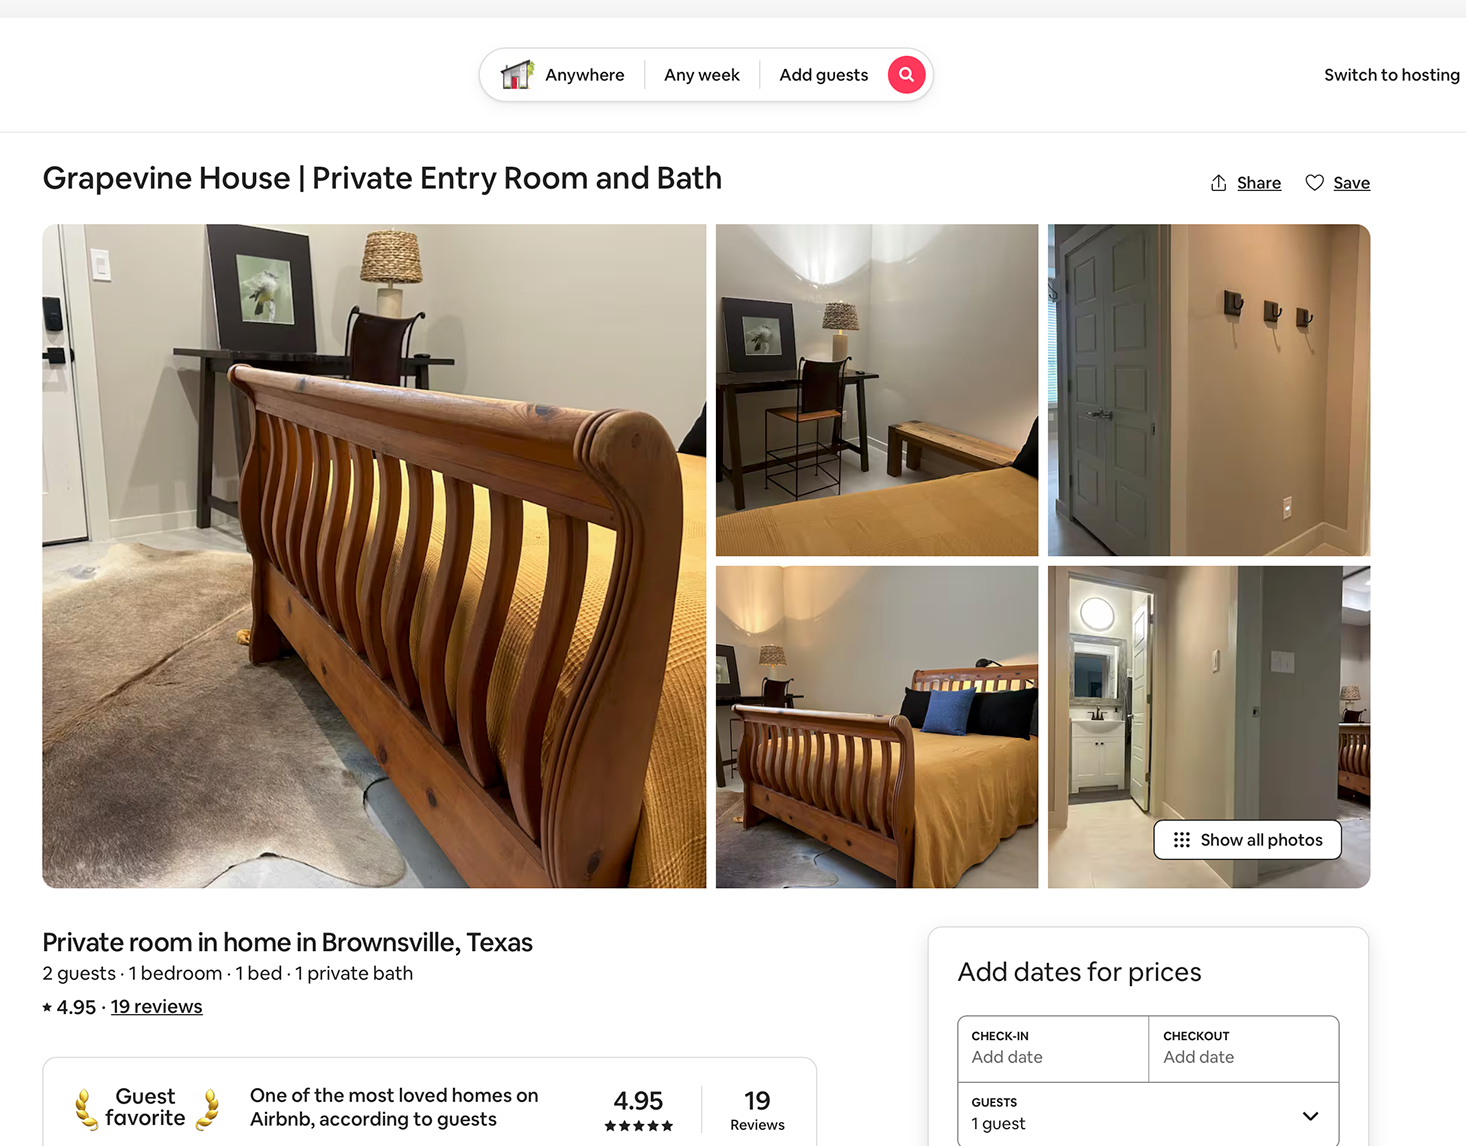The height and width of the screenshot is (1146, 1466).
Task: Select Anywhere in the search bar
Action: click(x=585, y=75)
